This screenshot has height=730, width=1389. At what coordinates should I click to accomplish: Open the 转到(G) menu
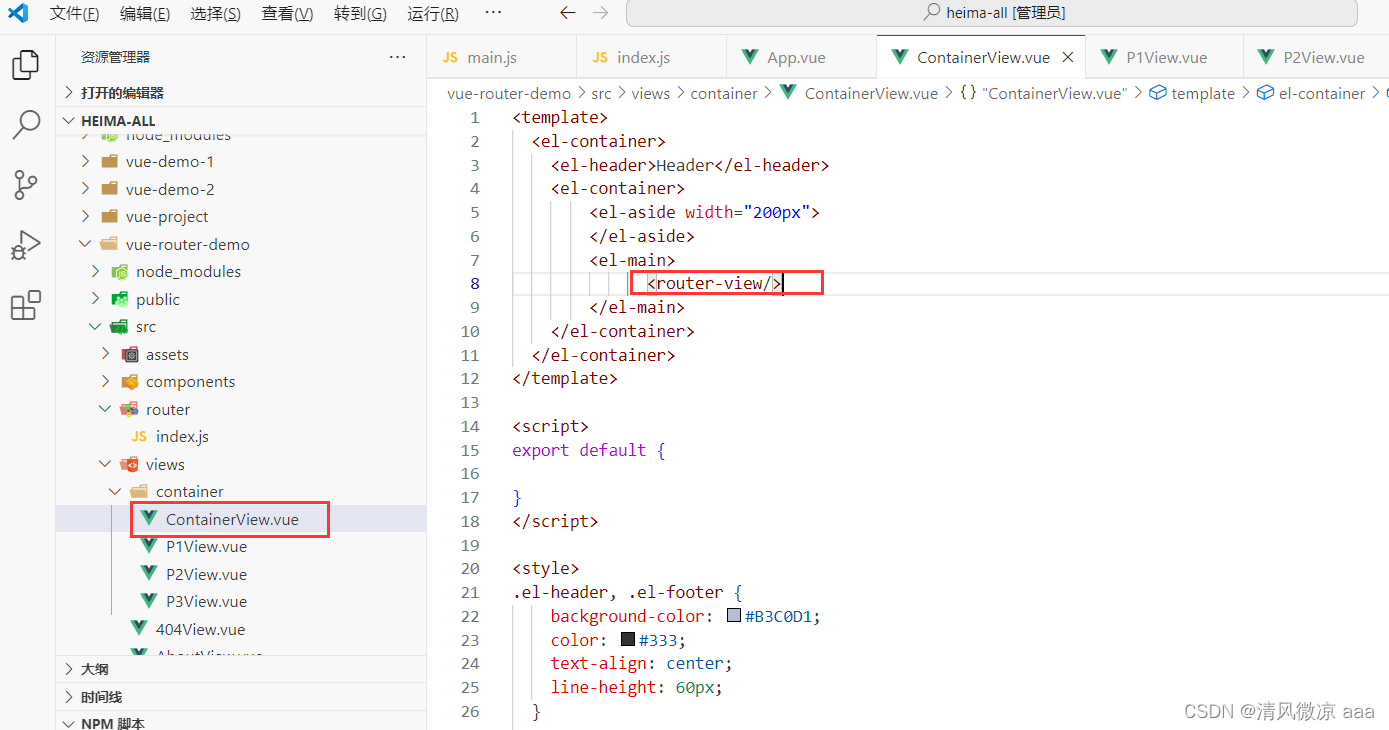[360, 14]
